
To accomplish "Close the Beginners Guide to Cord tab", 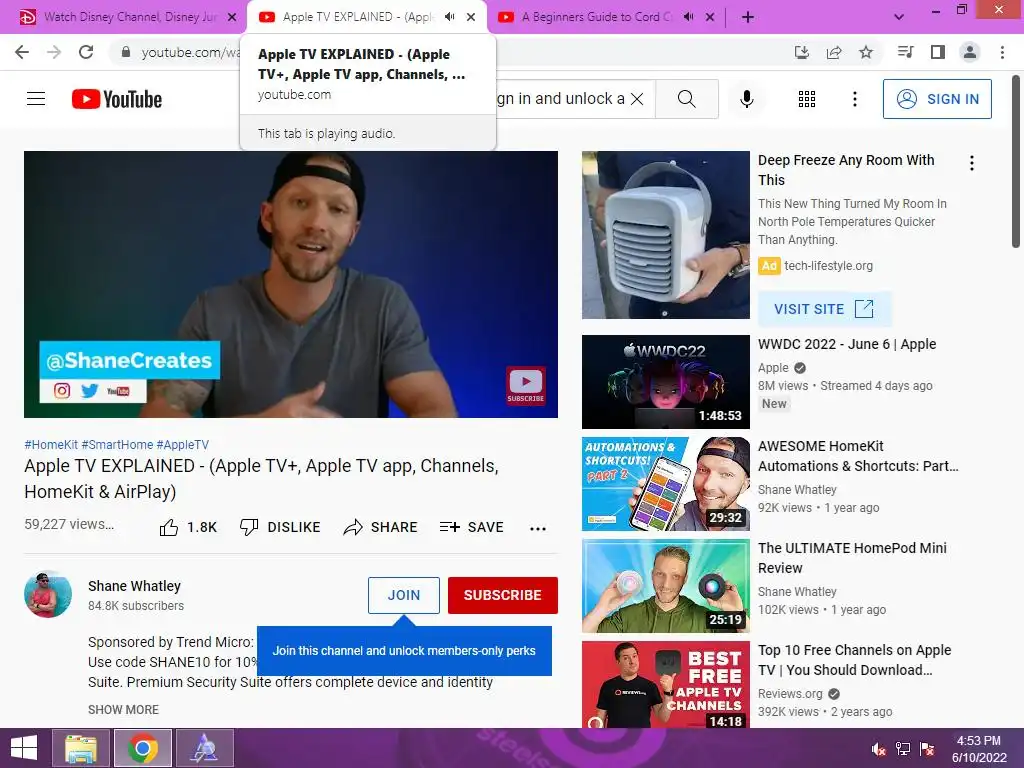I will (x=710, y=17).
